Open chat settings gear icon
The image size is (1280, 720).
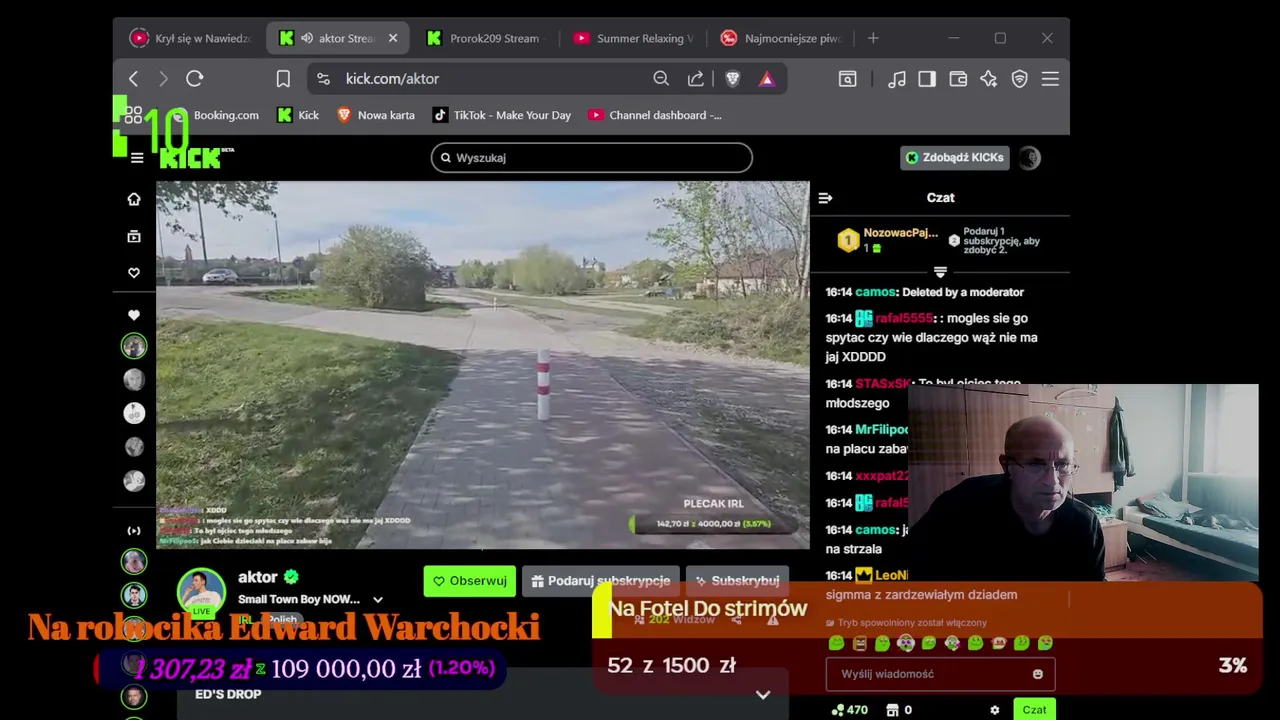994,710
